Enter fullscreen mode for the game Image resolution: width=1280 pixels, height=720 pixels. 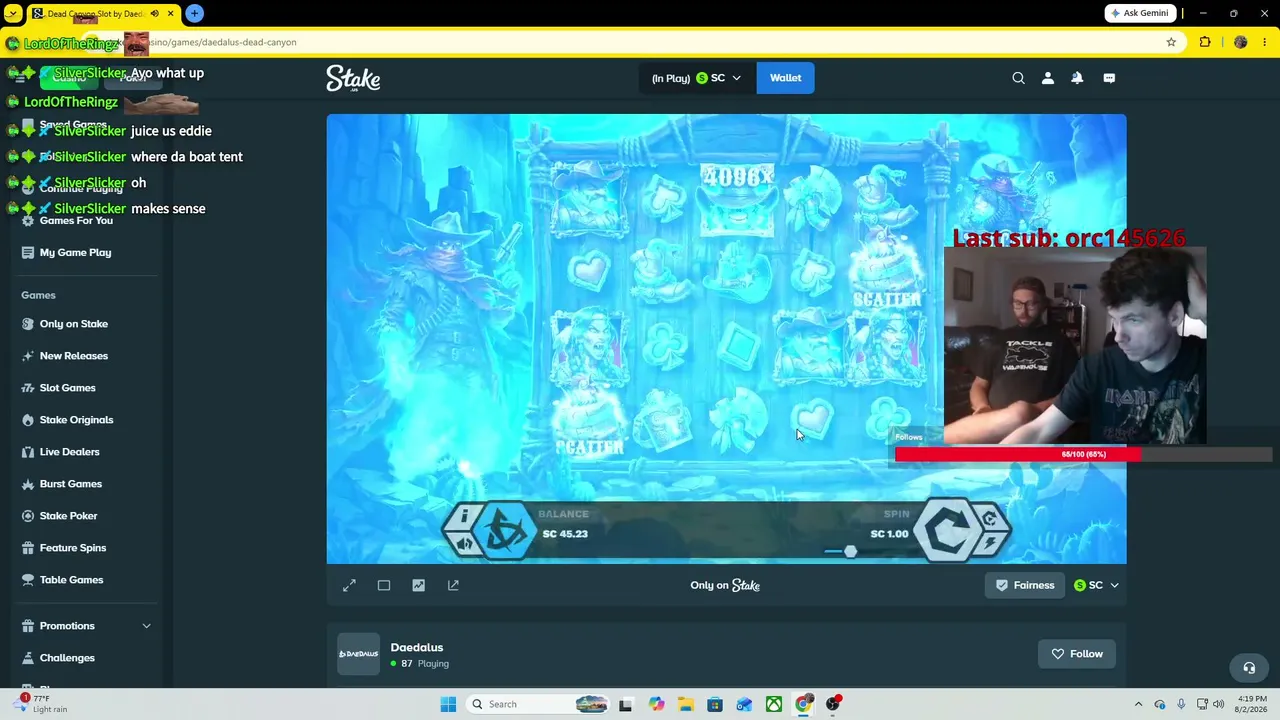point(349,585)
